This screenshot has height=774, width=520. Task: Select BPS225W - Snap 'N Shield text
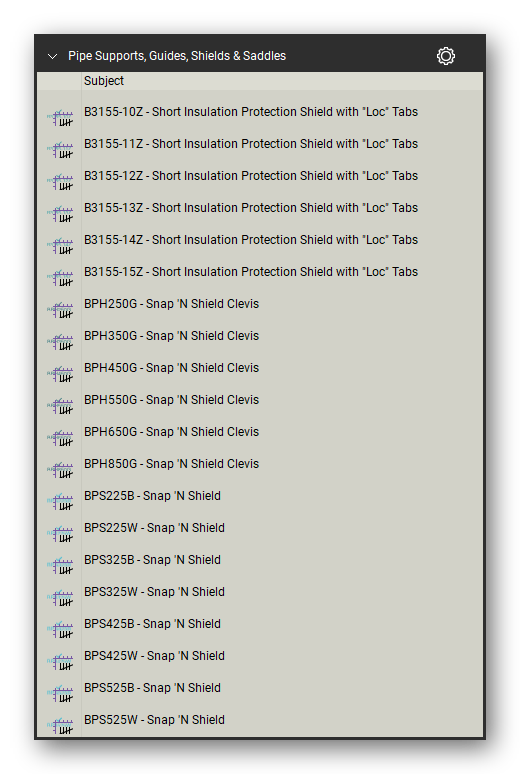pyautogui.click(x=154, y=528)
